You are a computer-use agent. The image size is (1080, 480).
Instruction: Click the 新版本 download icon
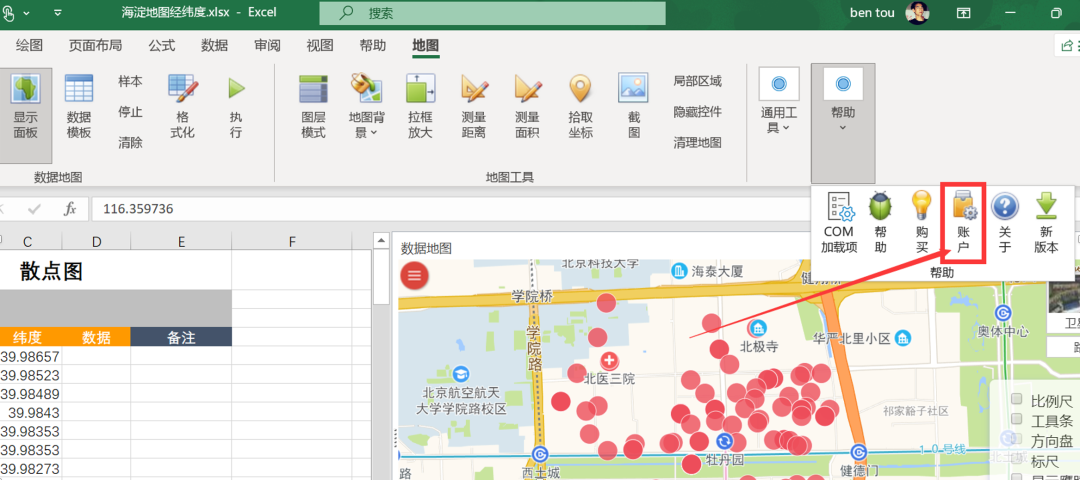click(x=1046, y=206)
